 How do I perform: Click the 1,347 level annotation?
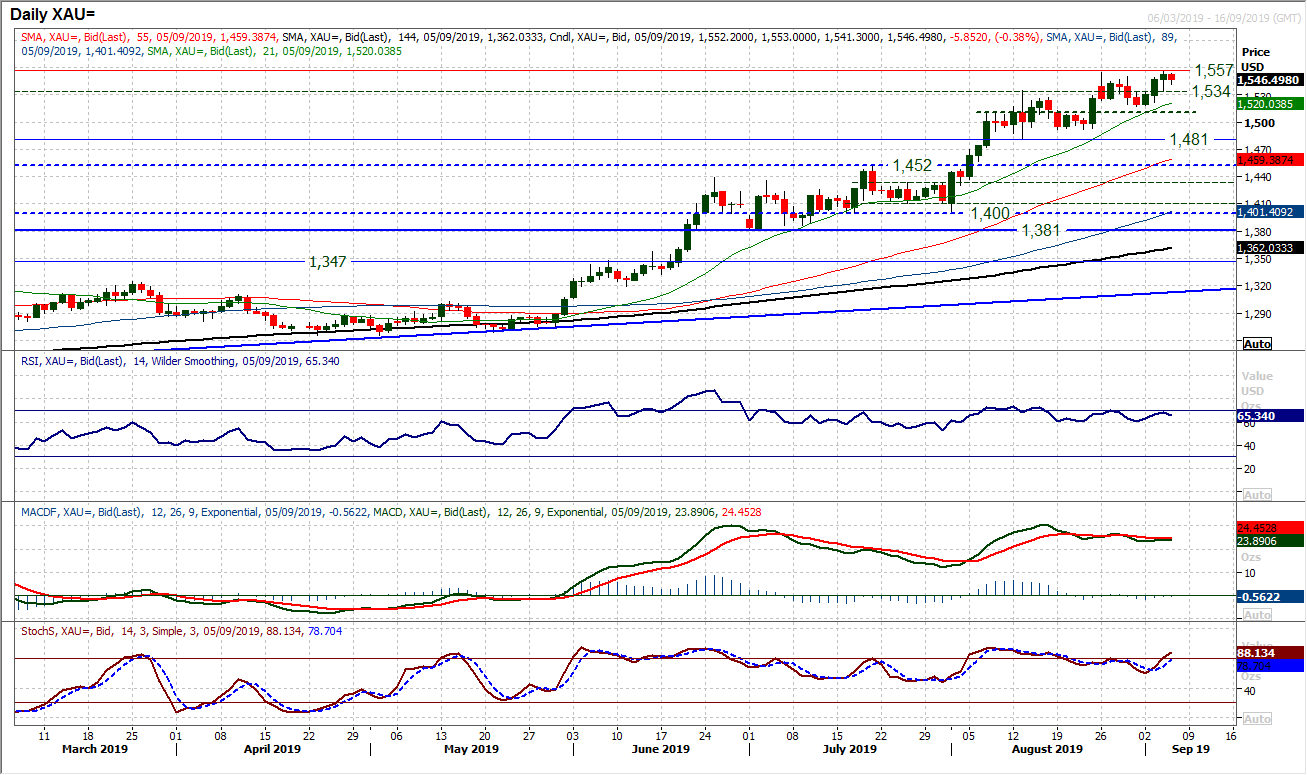[327, 261]
